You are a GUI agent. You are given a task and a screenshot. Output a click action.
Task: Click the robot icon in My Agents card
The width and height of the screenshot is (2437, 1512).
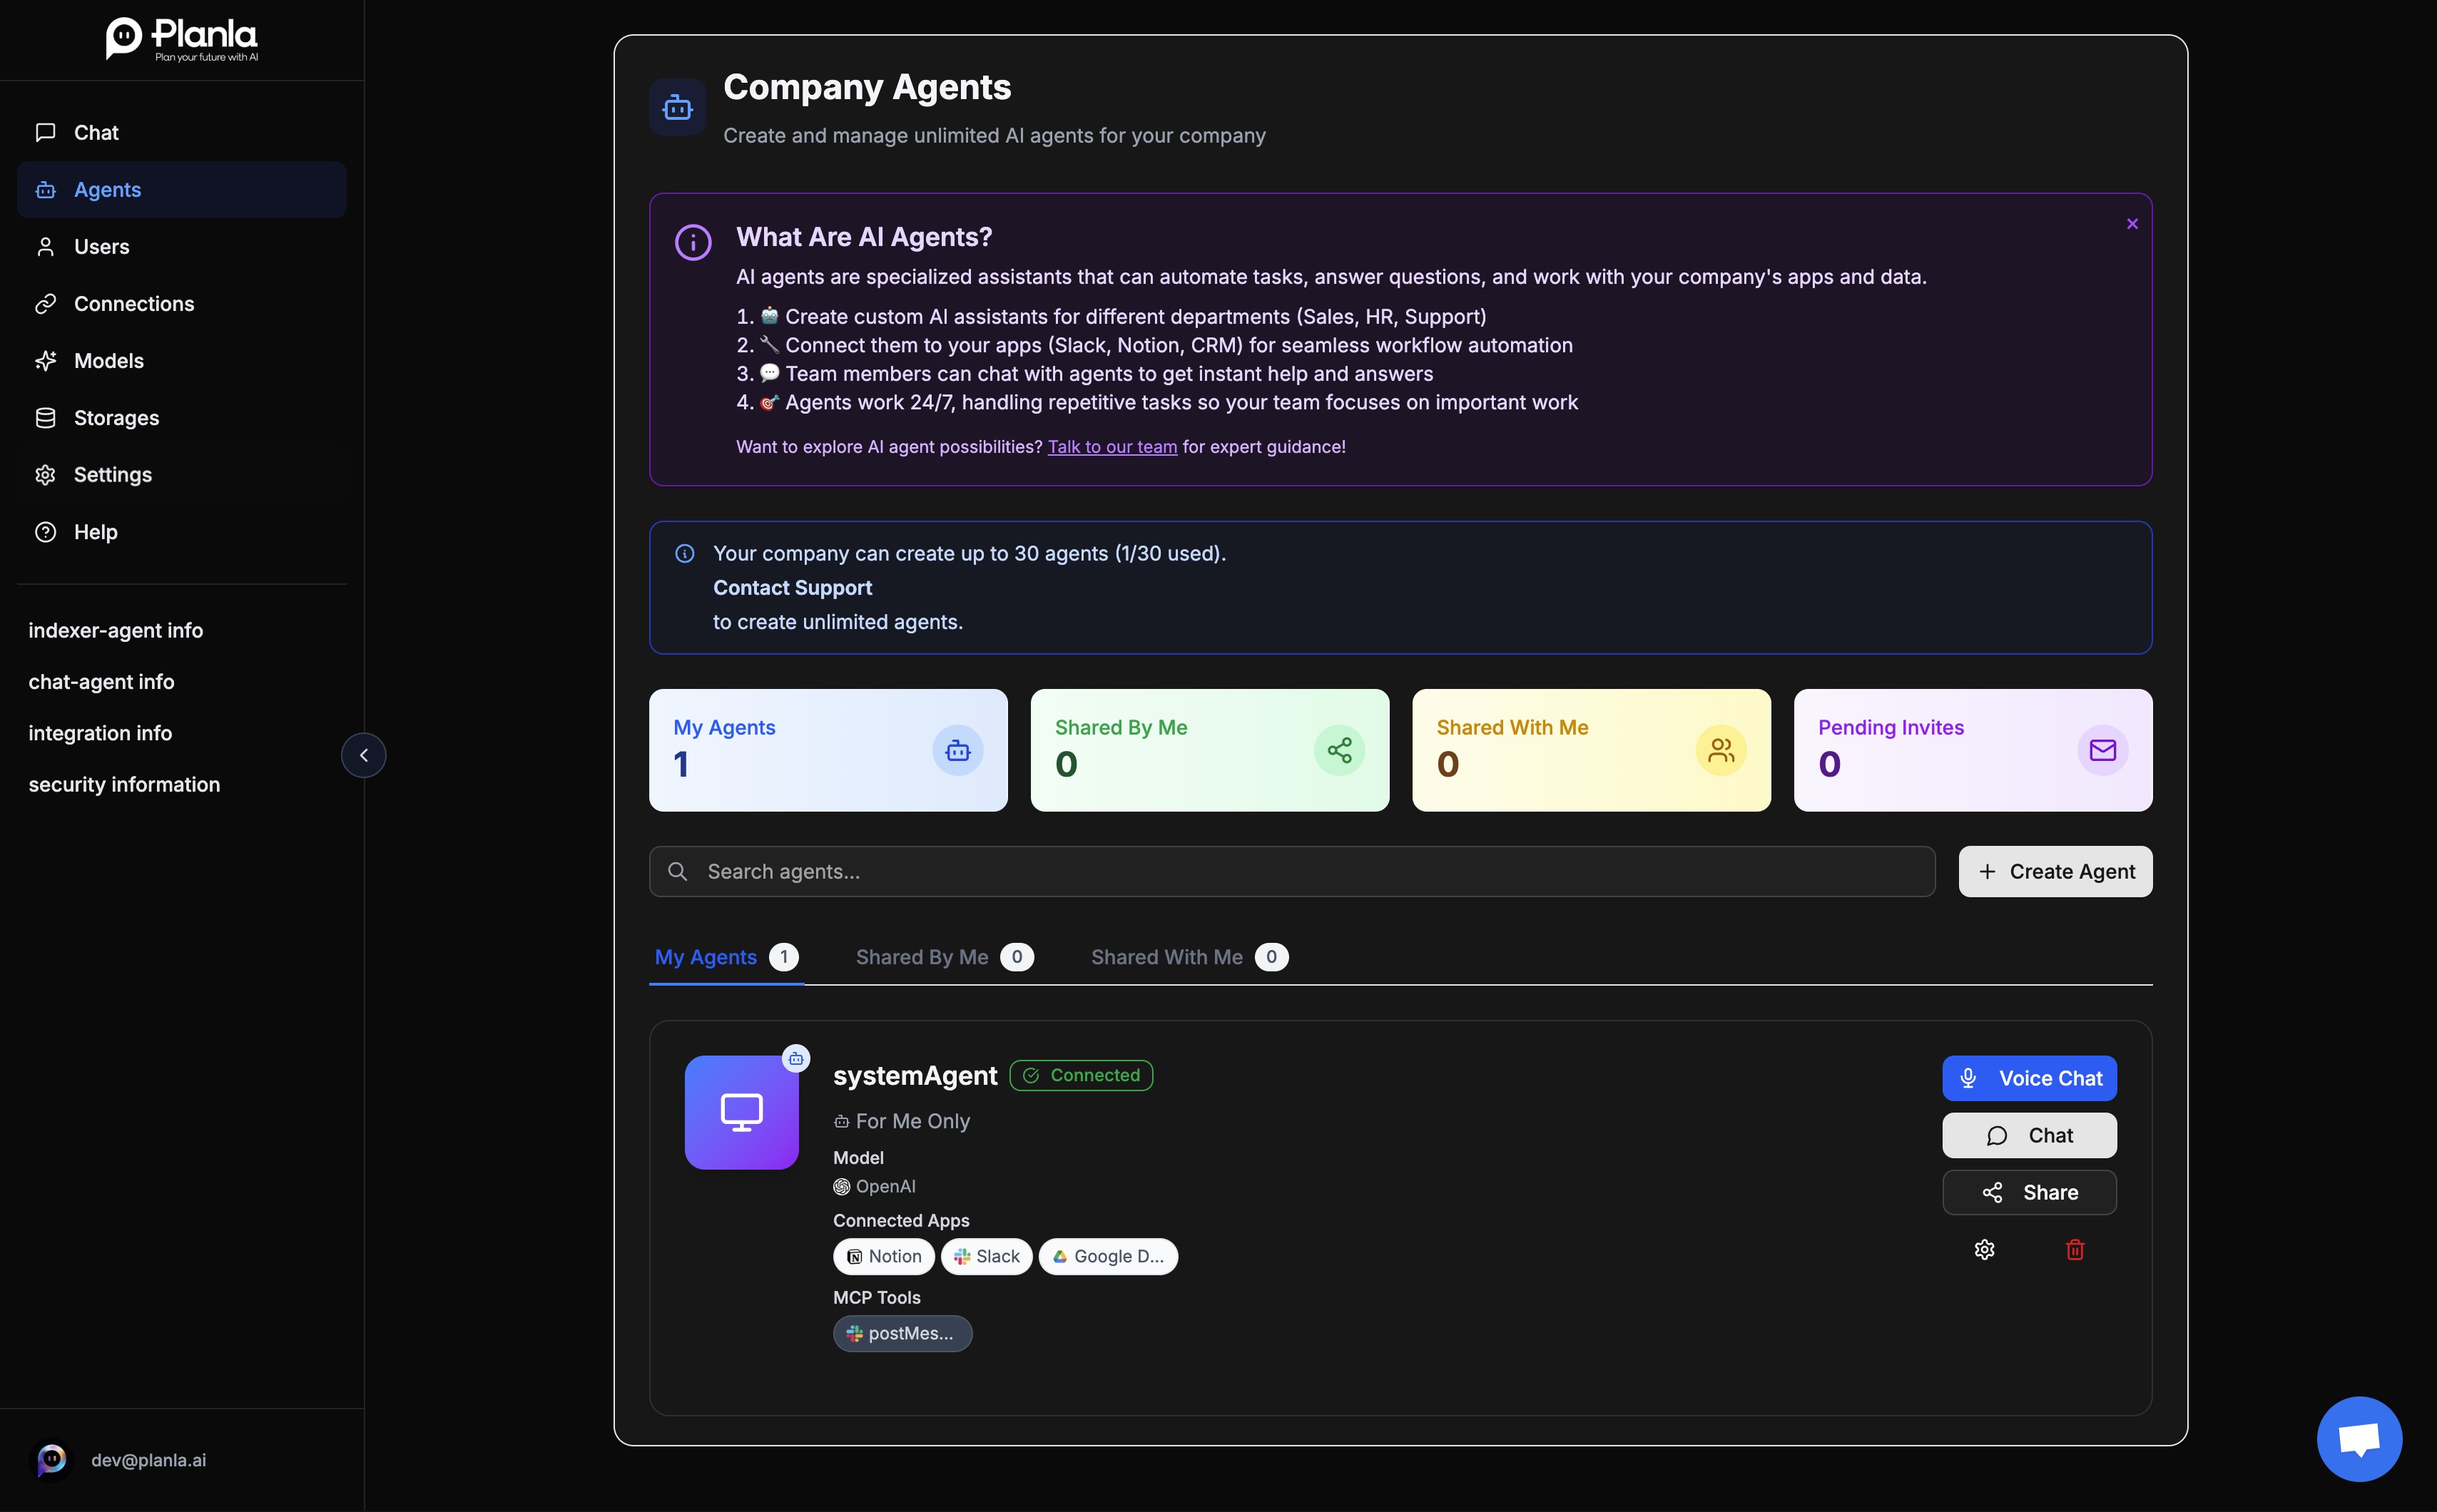point(958,750)
